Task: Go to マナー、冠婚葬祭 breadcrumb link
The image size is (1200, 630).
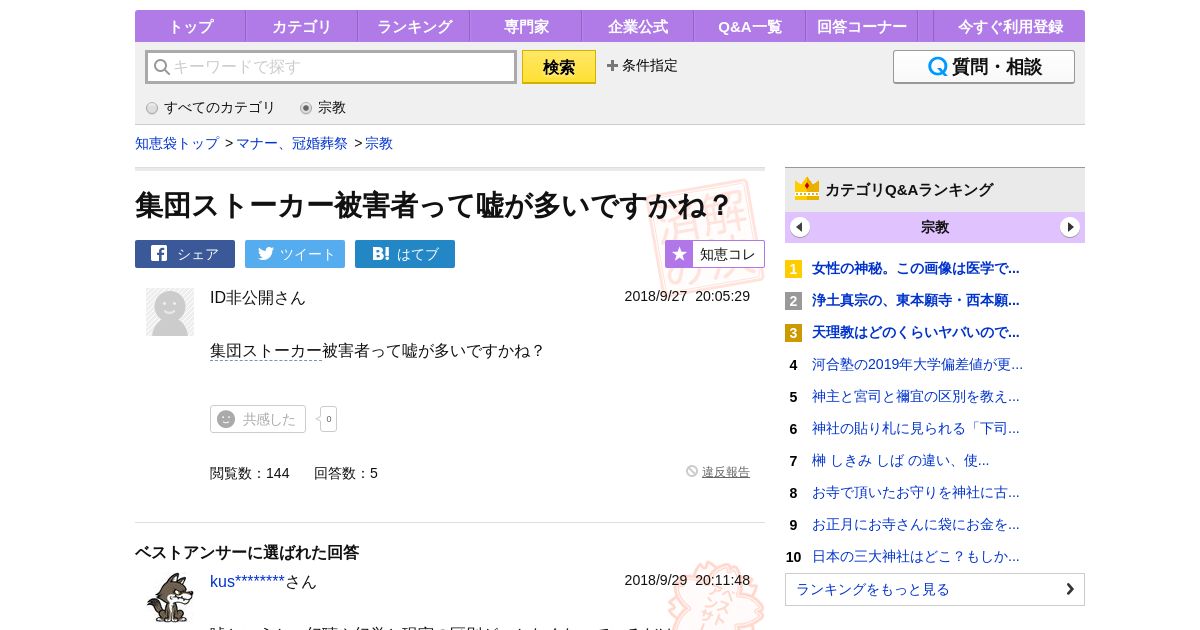Action: point(292,143)
